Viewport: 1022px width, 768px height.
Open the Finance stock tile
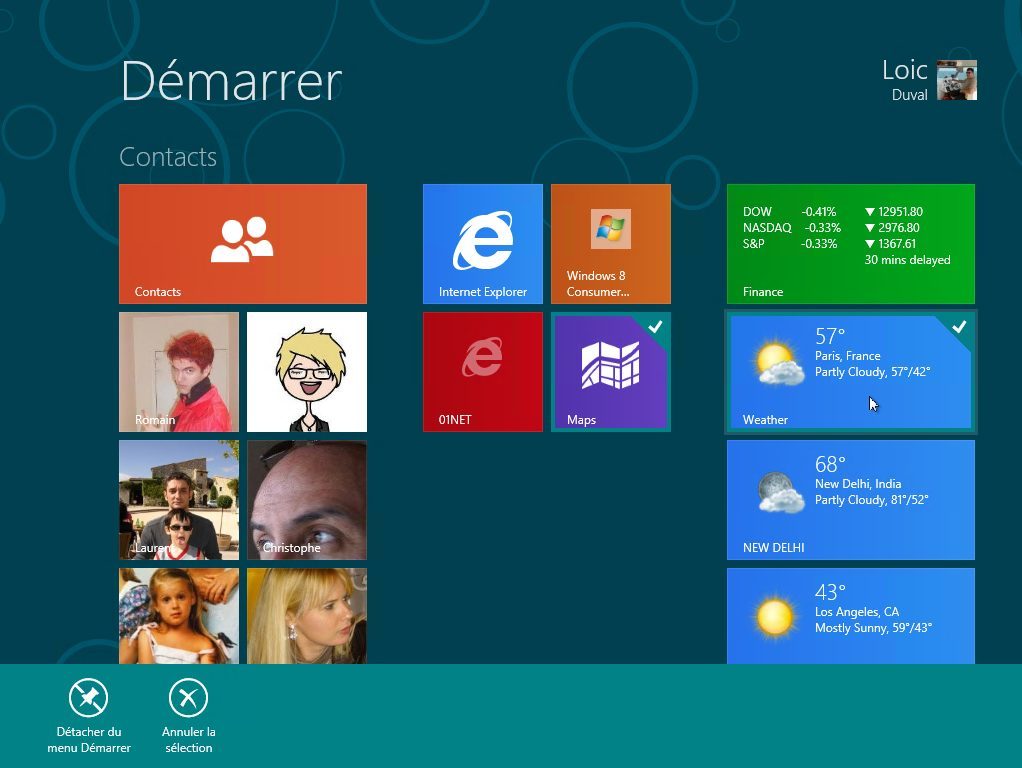click(x=850, y=243)
